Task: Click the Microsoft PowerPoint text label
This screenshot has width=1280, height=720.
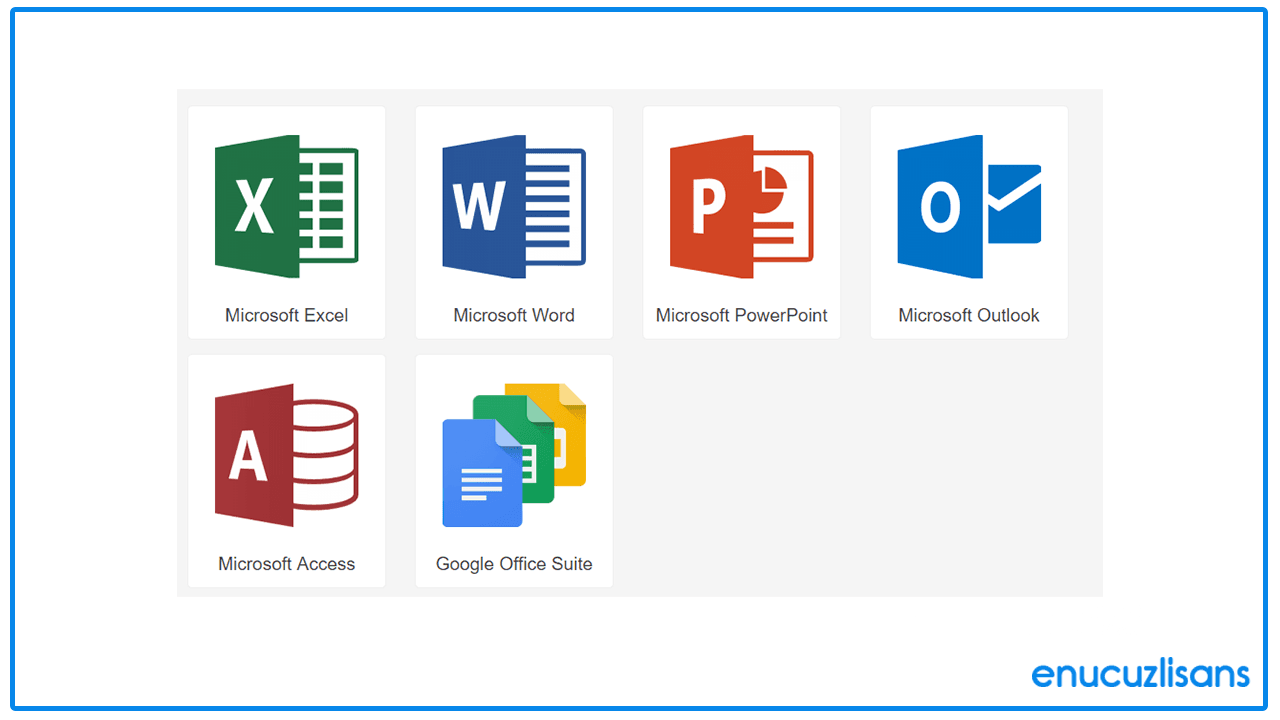Action: (x=741, y=315)
